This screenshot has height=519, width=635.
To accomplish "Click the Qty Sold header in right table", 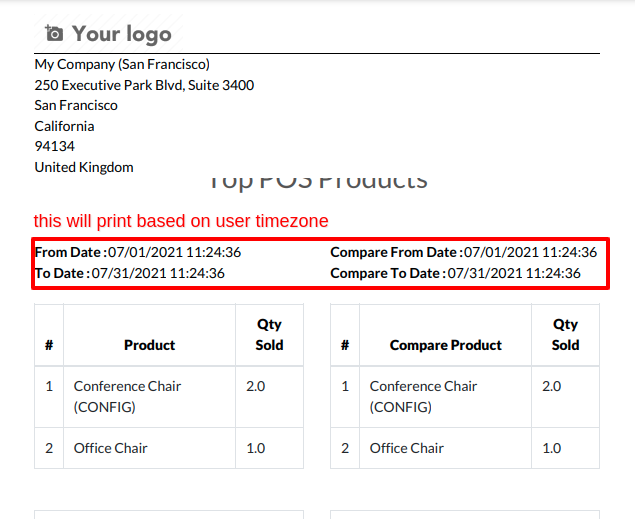I will (x=565, y=335).
